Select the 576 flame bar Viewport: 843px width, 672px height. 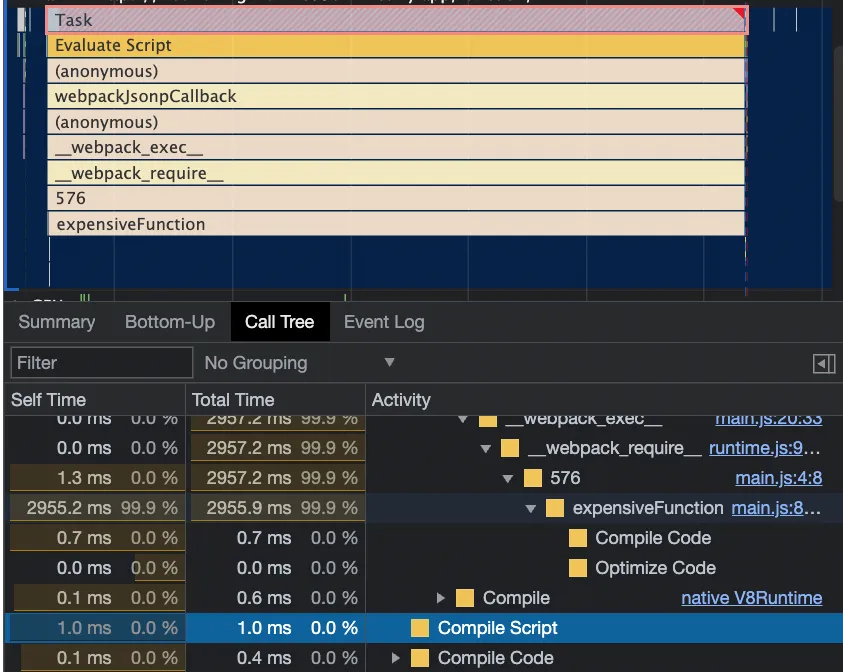coord(396,198)
